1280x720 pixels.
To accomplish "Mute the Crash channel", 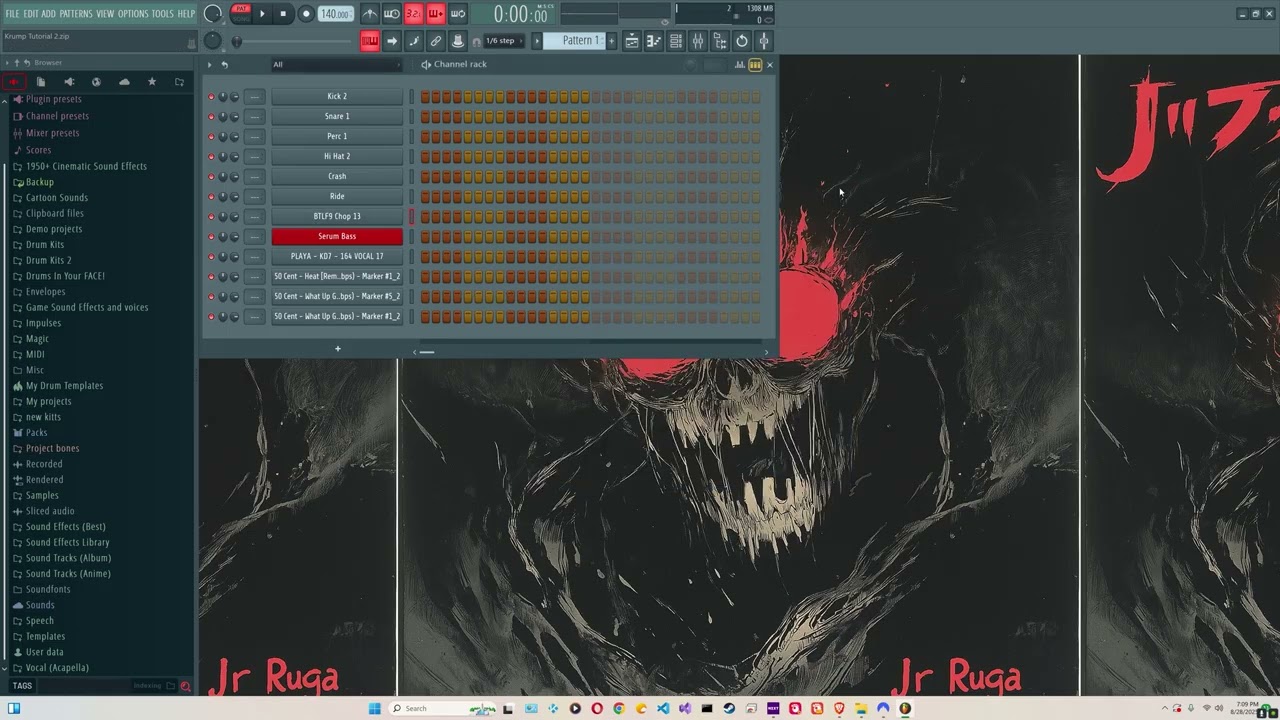I will (x=211, y=177).
